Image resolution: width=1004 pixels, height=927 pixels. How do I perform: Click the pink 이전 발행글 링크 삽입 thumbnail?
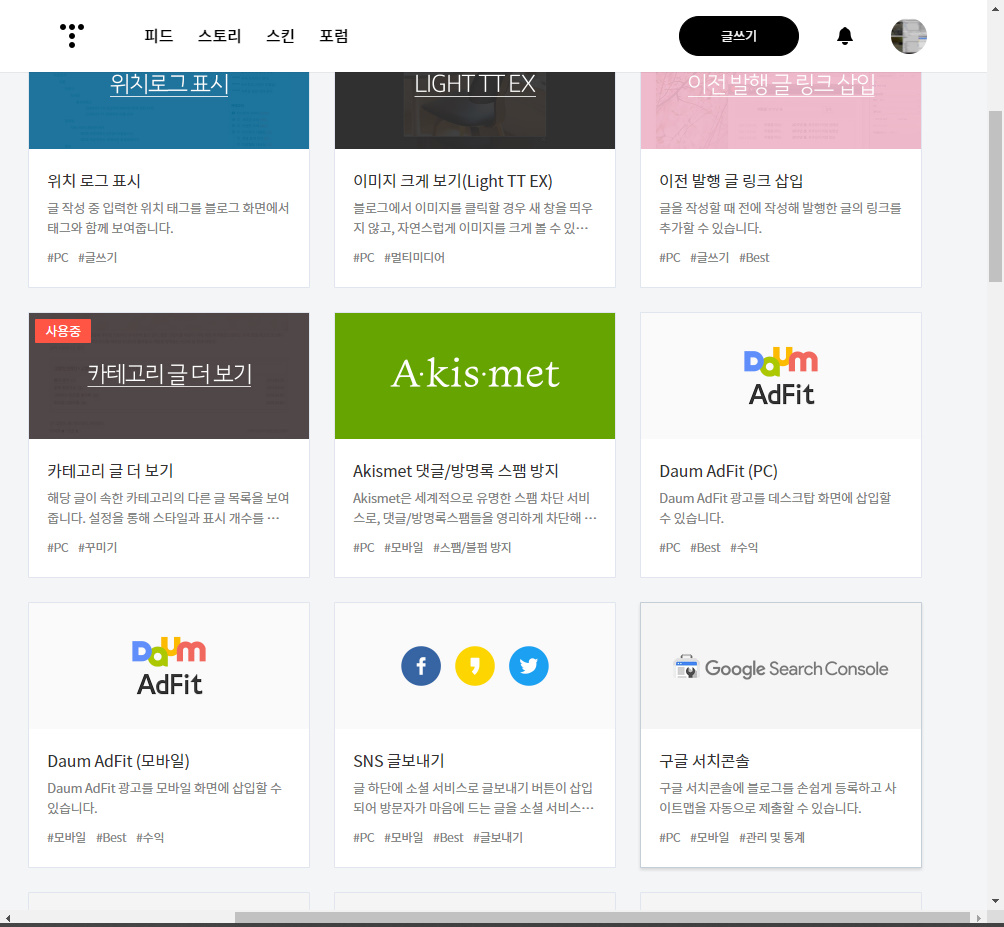pyautogui.click(x=781, y=110)
